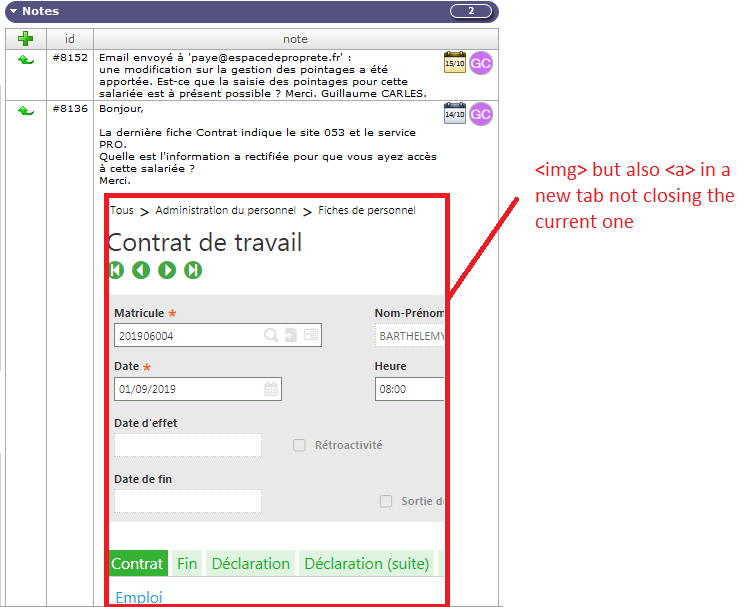
Task: Reply to note #8152 green arrow
Action: (x=26, y=60)
